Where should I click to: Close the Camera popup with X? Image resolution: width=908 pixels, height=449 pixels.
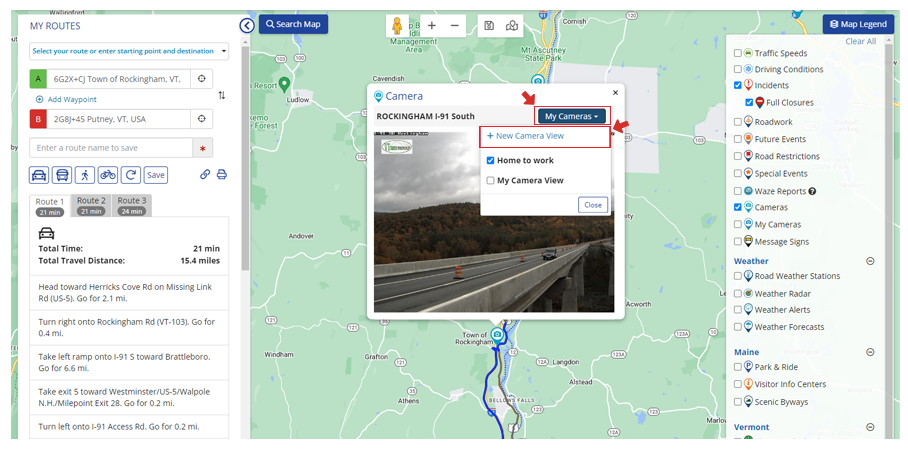point(616,92)
